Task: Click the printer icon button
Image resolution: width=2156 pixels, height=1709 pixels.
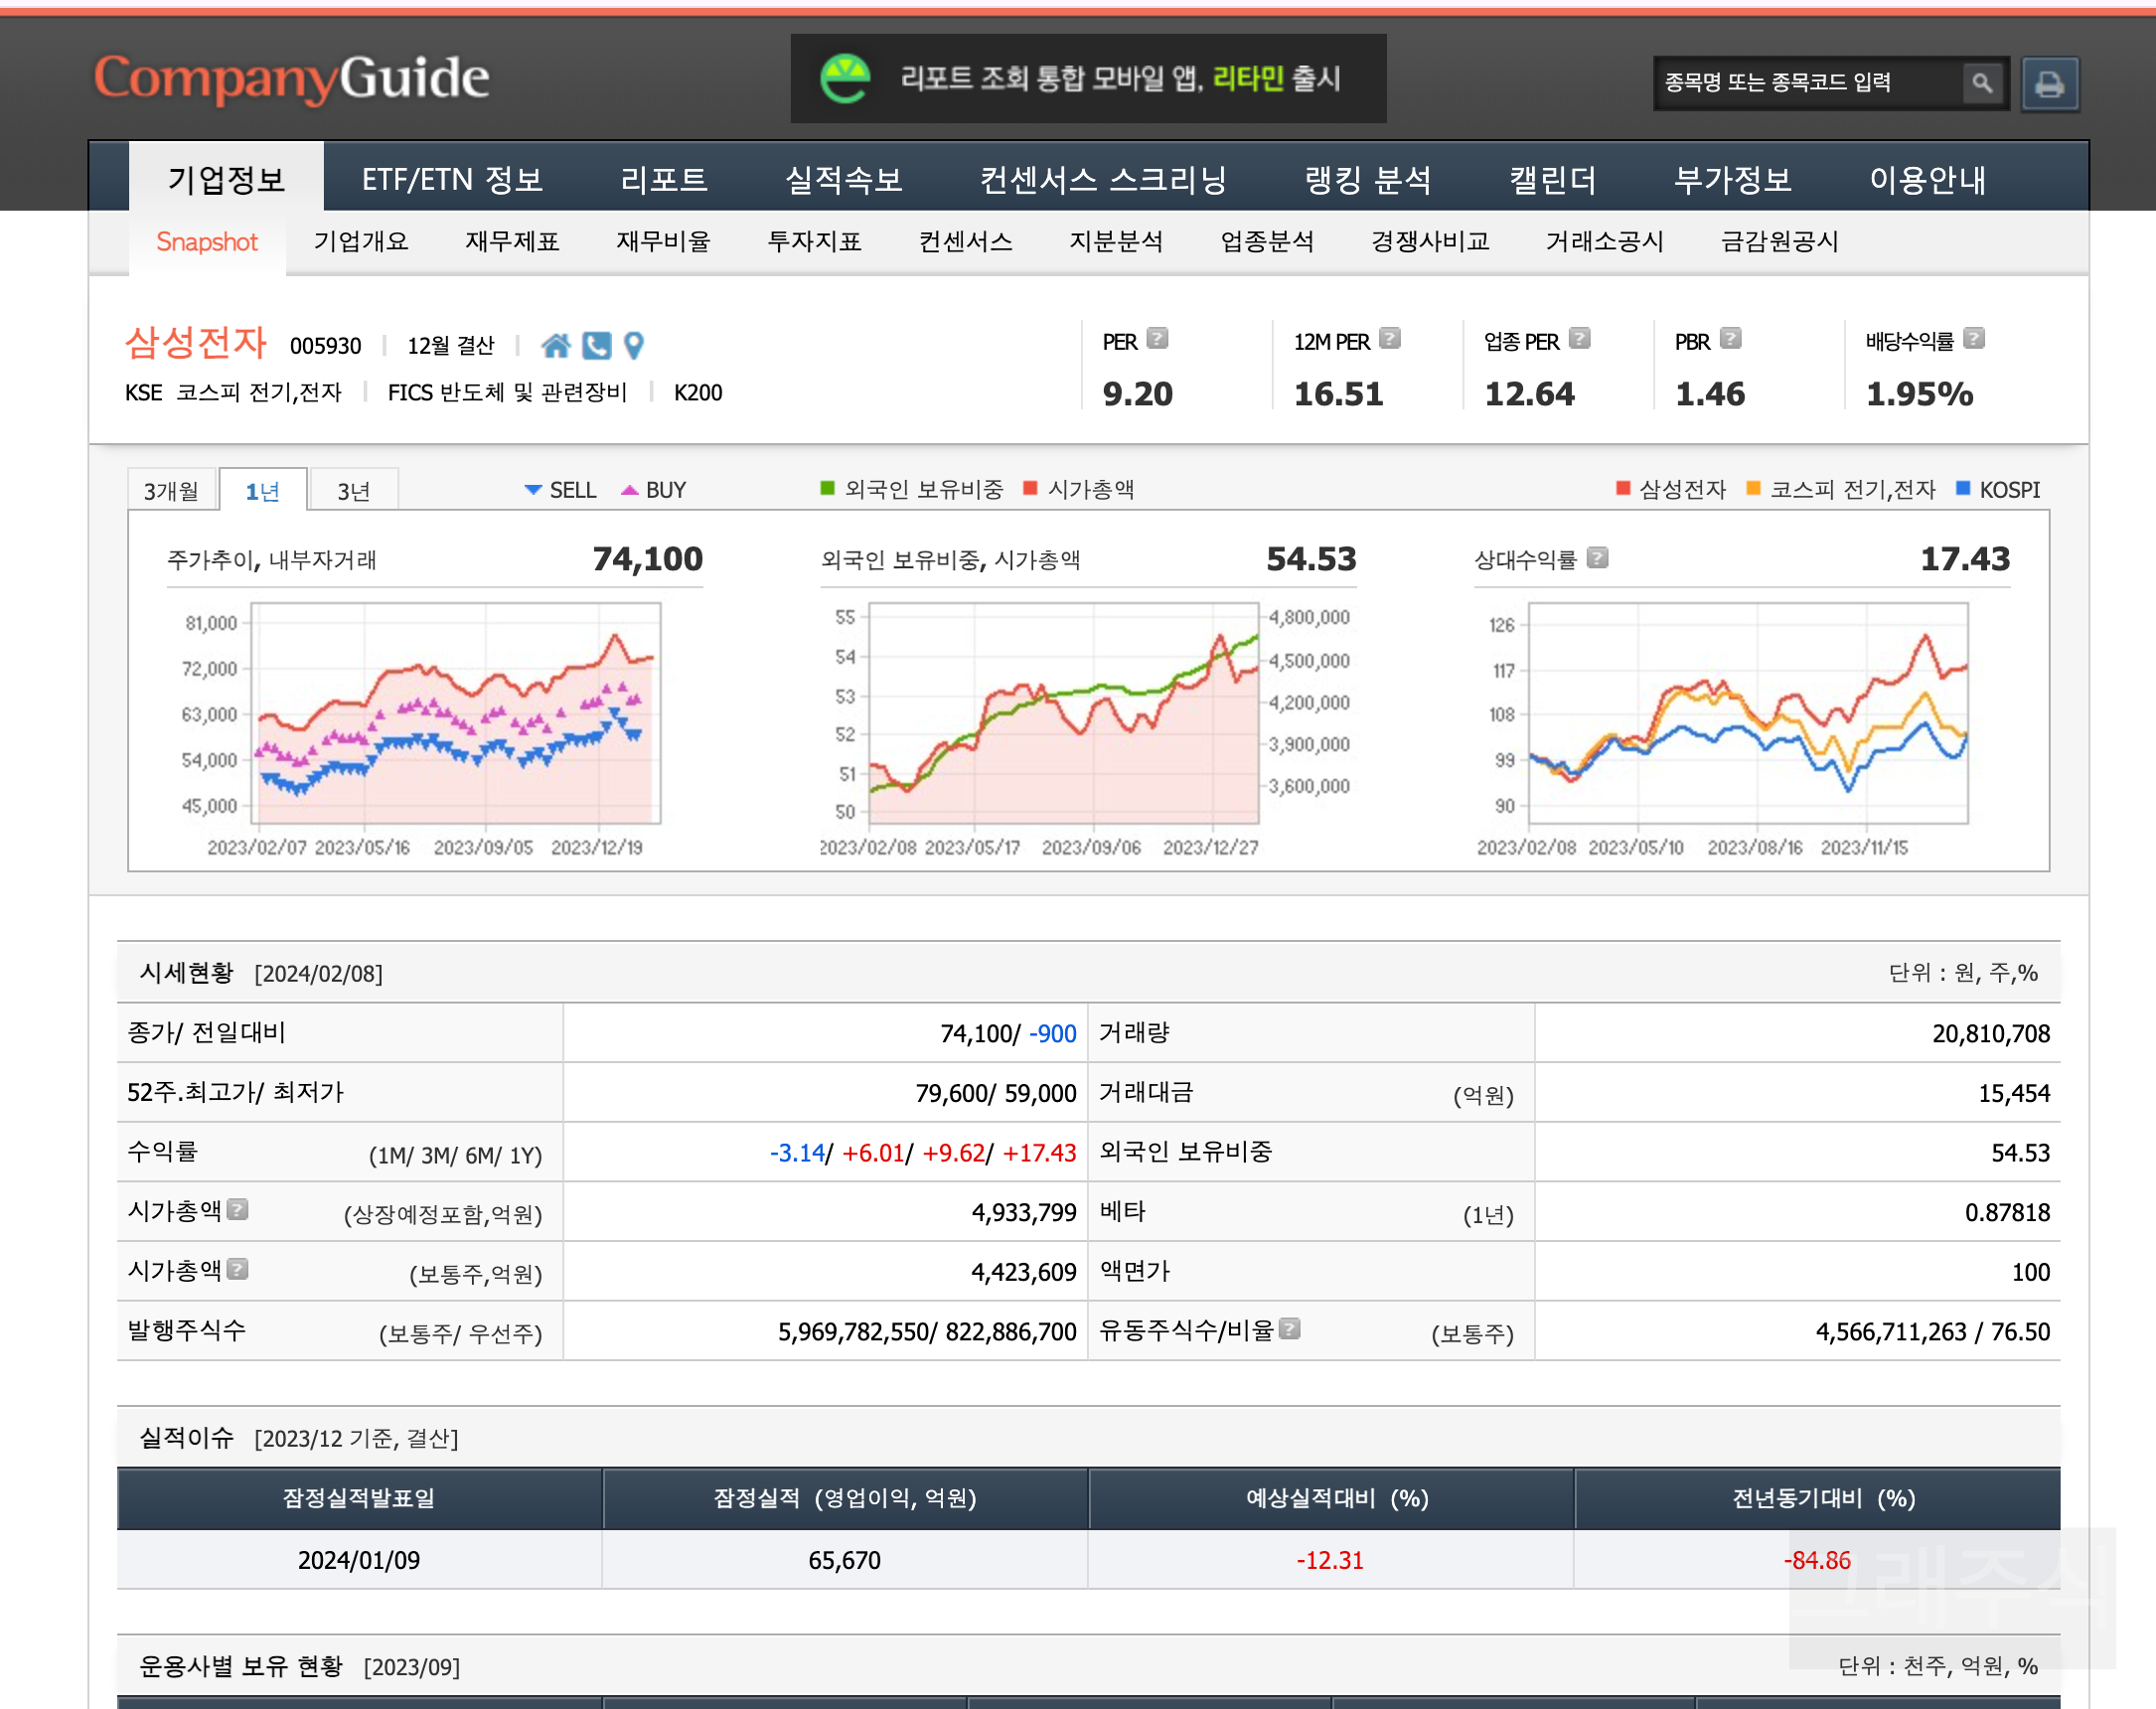Action: (2049, 84)
